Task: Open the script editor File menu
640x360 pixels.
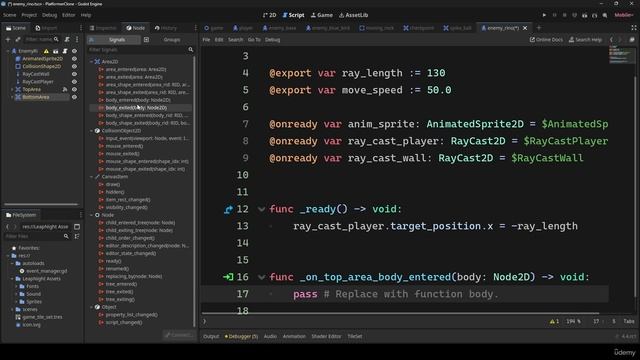Action: click(206, 40)
